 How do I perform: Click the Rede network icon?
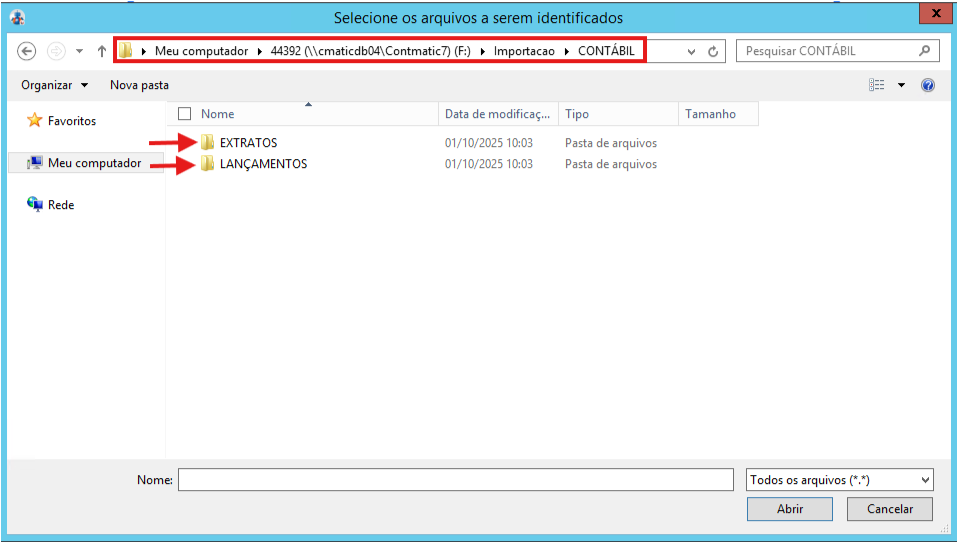(34, 204)
